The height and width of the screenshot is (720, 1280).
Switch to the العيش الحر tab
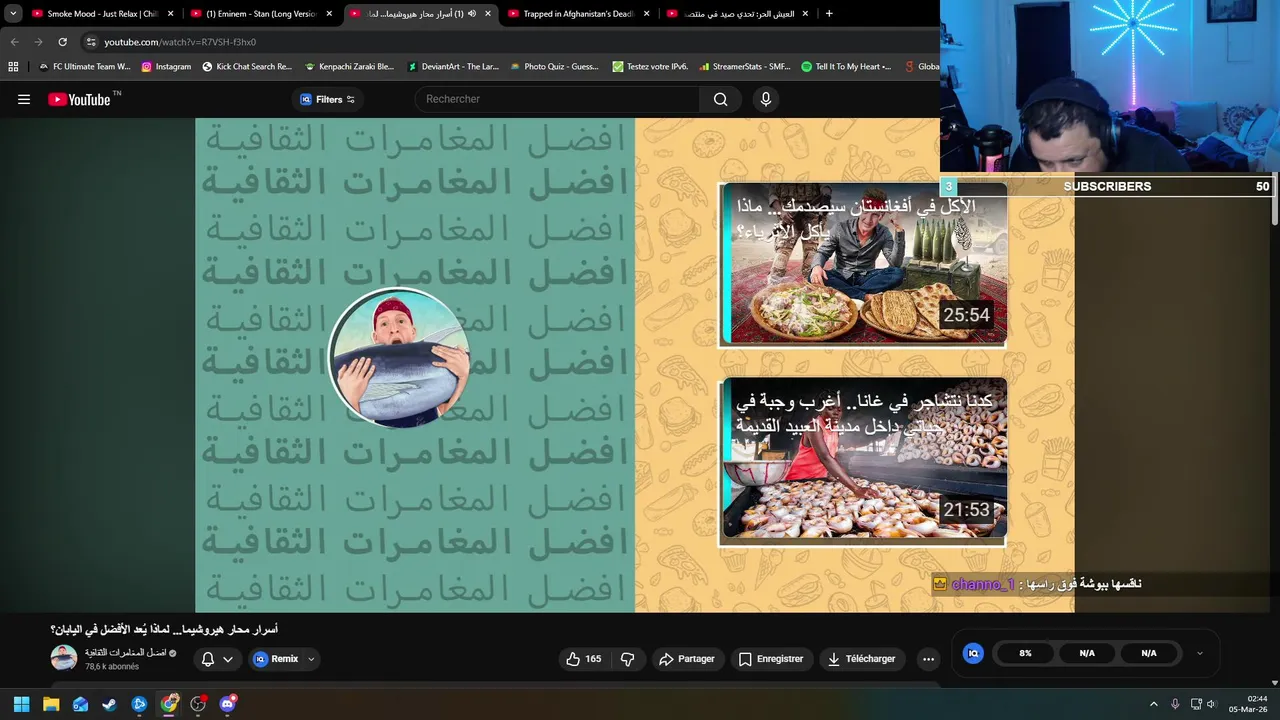pyautogui.click(x=737, y=14)
